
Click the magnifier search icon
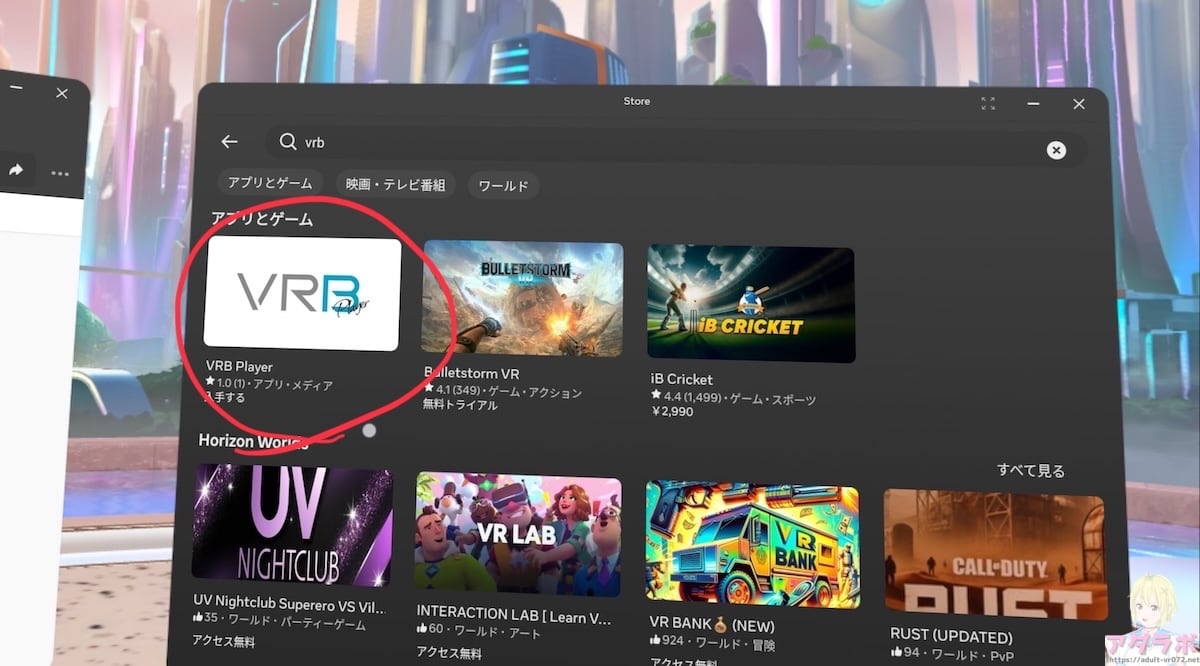(288, 142)
